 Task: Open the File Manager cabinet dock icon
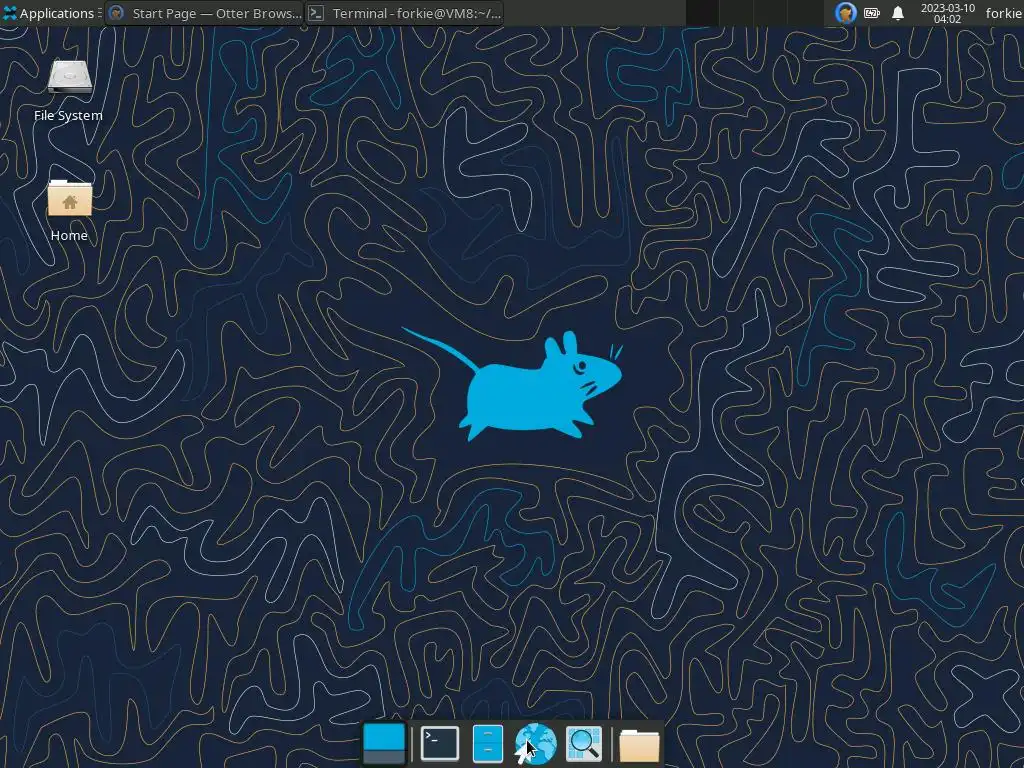pos(487,743)
